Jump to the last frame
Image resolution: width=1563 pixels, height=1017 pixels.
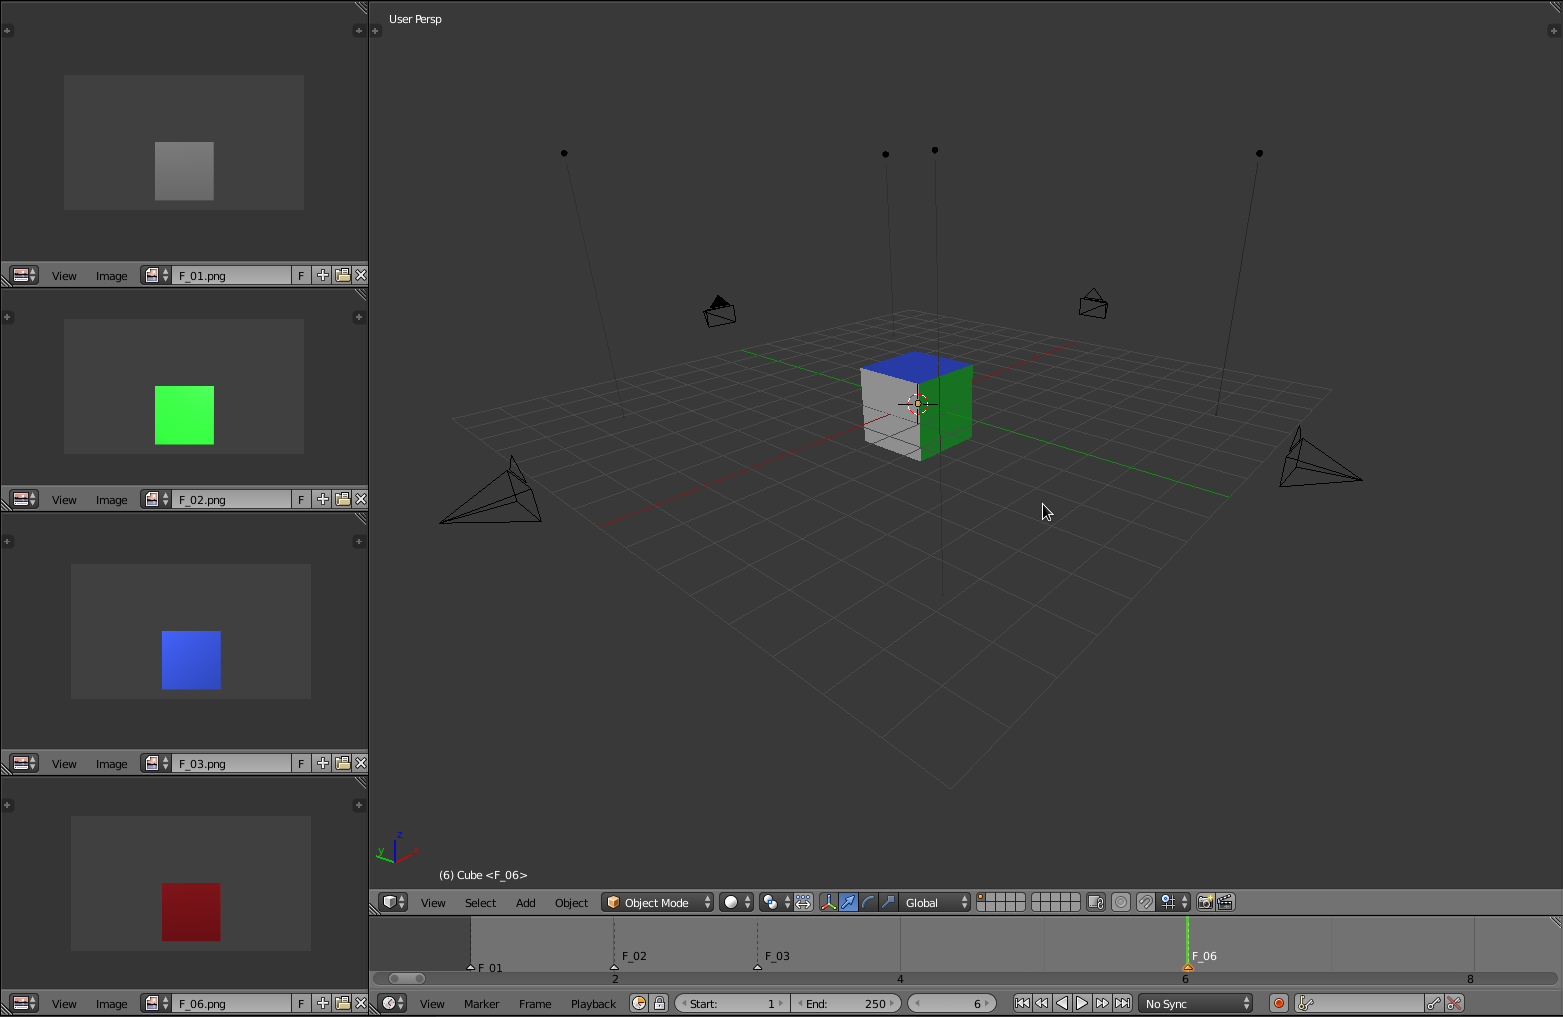click(x=1122, y=1003)
